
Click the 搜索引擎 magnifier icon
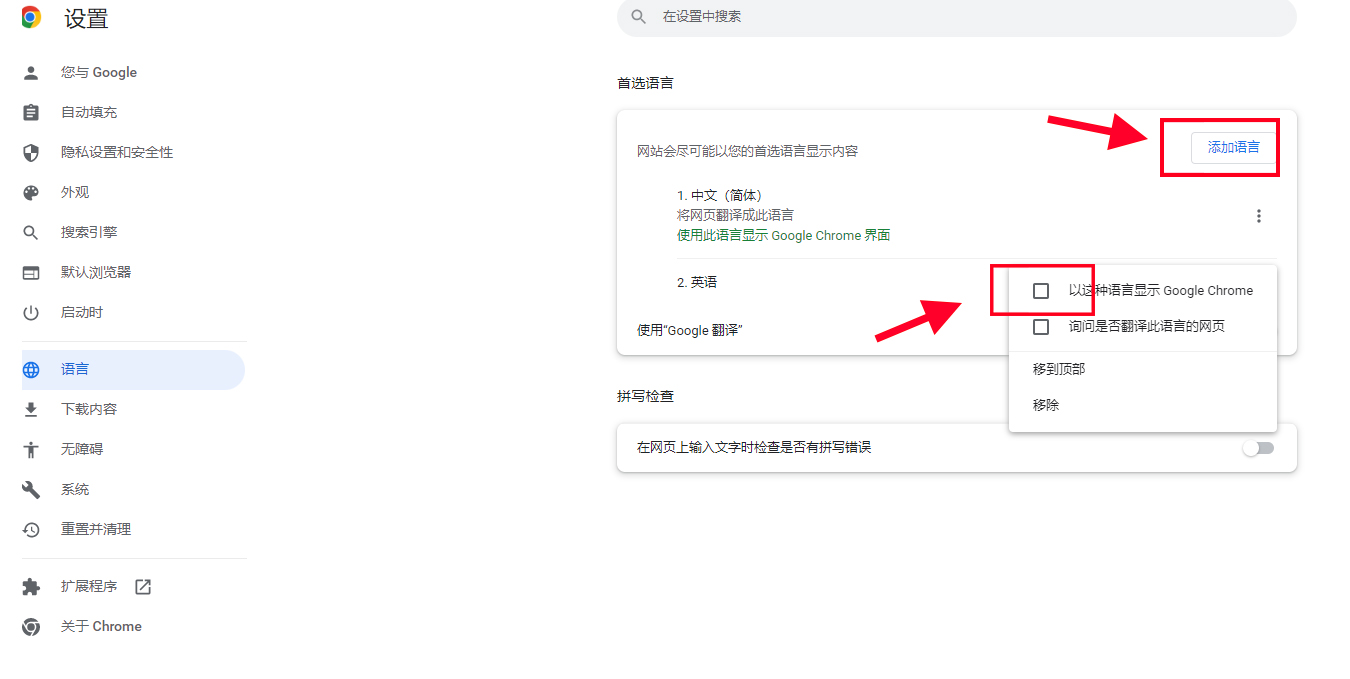(30, 232)
